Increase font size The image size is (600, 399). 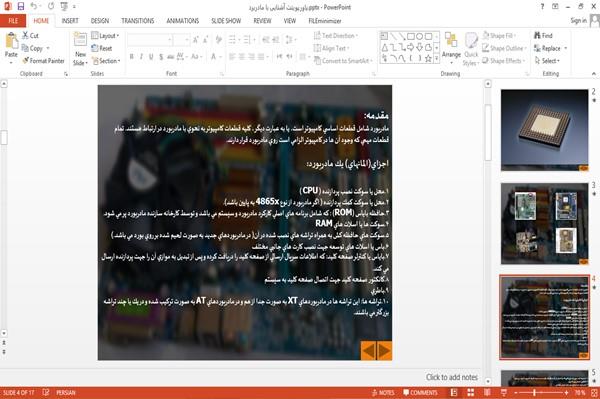(x=196, y=39)
